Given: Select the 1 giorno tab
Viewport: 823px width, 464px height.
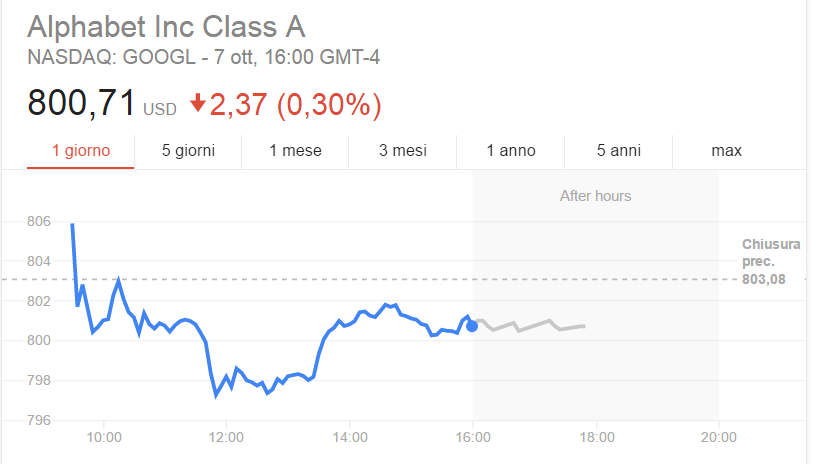Looking at the screenshot, I should [81, 151].
